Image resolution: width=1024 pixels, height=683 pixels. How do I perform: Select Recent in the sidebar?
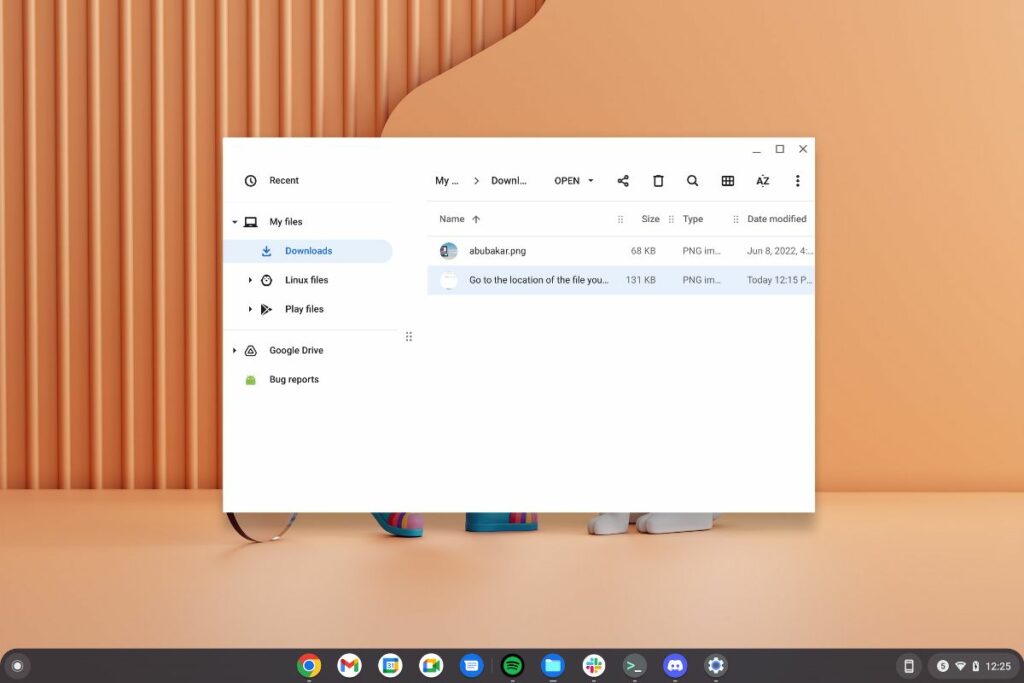coord(283,181)
